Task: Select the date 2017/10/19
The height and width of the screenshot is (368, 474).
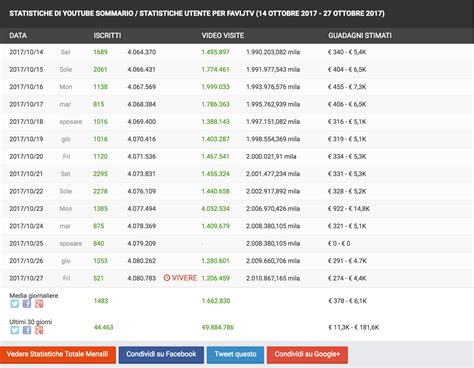Action: click(26, 139)
